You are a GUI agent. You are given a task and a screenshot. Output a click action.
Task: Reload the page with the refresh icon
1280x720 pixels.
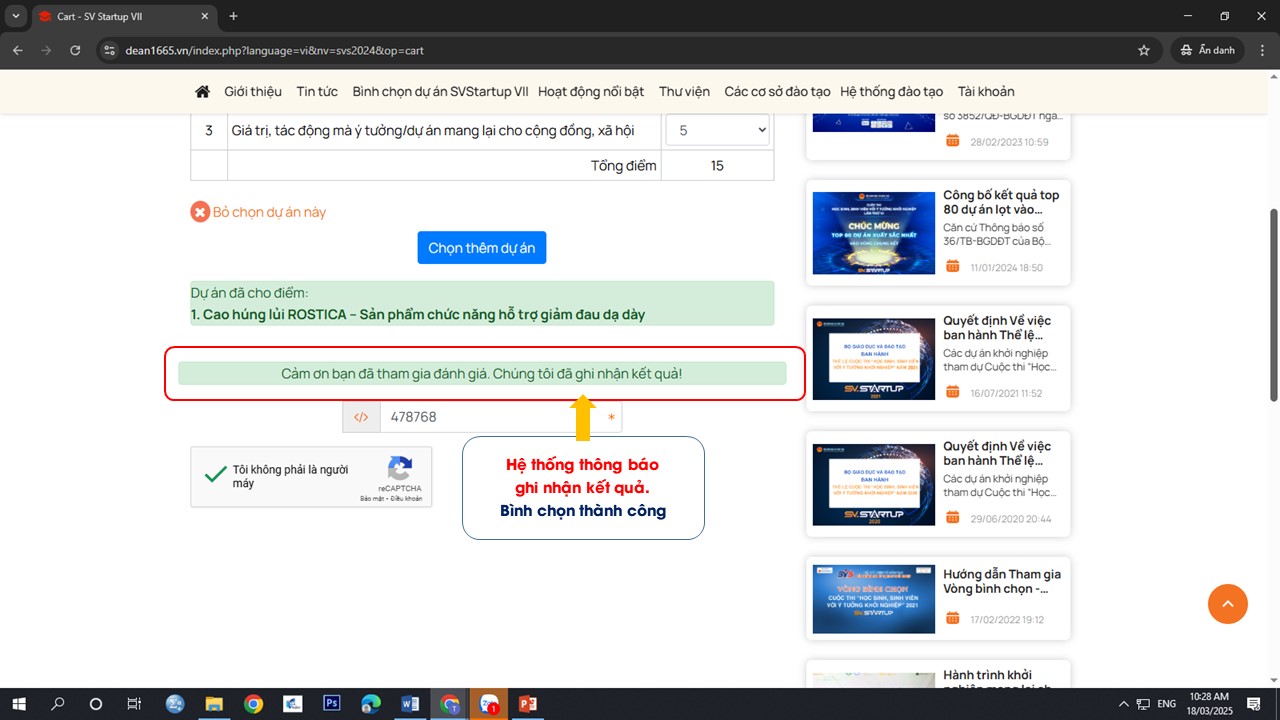click(75, 50)
